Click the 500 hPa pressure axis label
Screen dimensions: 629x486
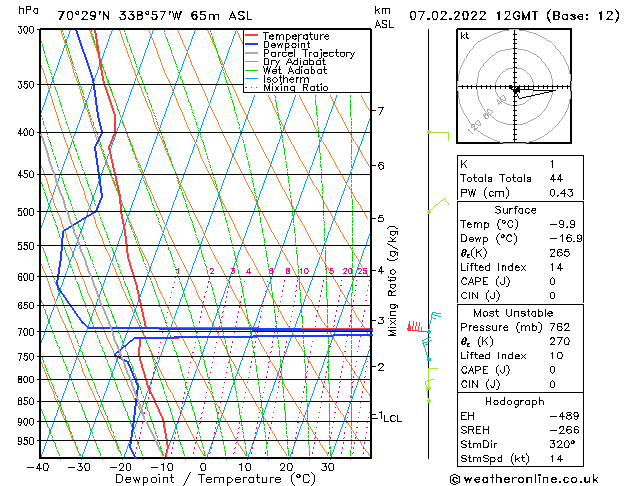pos(26,212)
